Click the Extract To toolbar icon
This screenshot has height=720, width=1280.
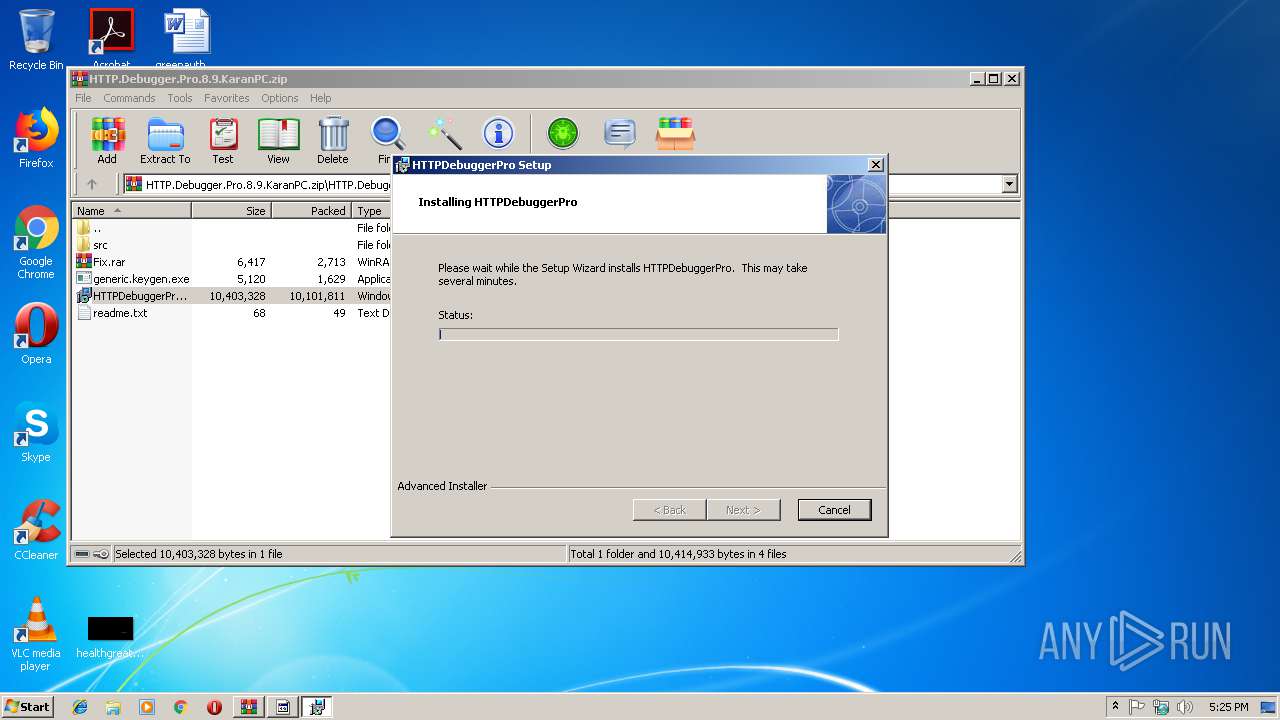tap(165, 140)
